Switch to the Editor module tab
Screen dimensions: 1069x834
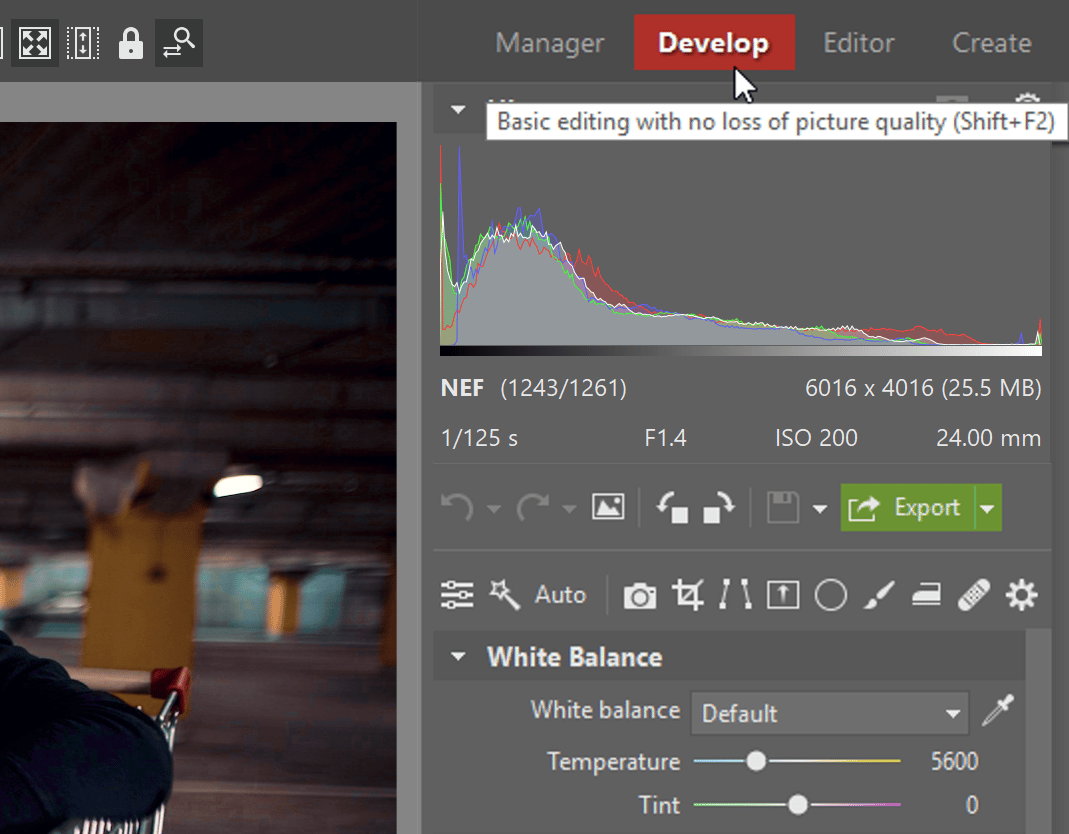click(x=858, y=43)
